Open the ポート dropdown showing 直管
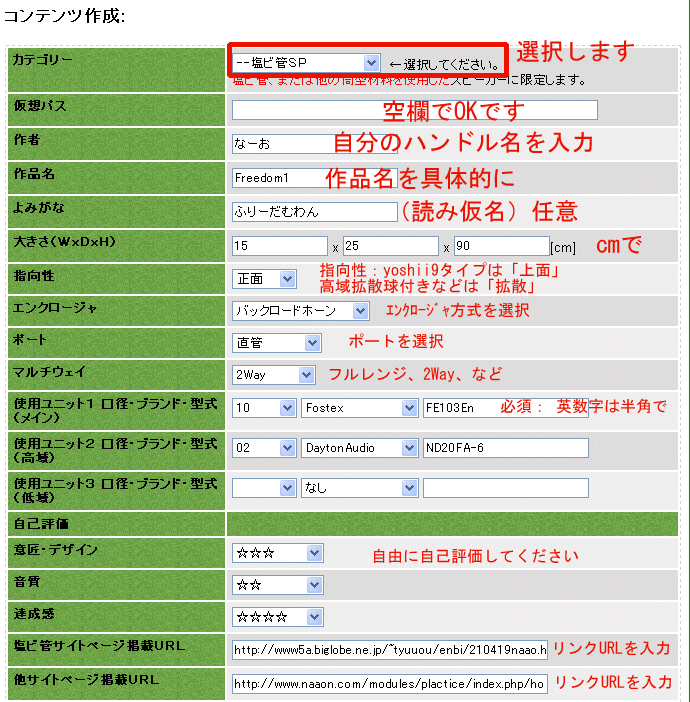 [276, 343]
